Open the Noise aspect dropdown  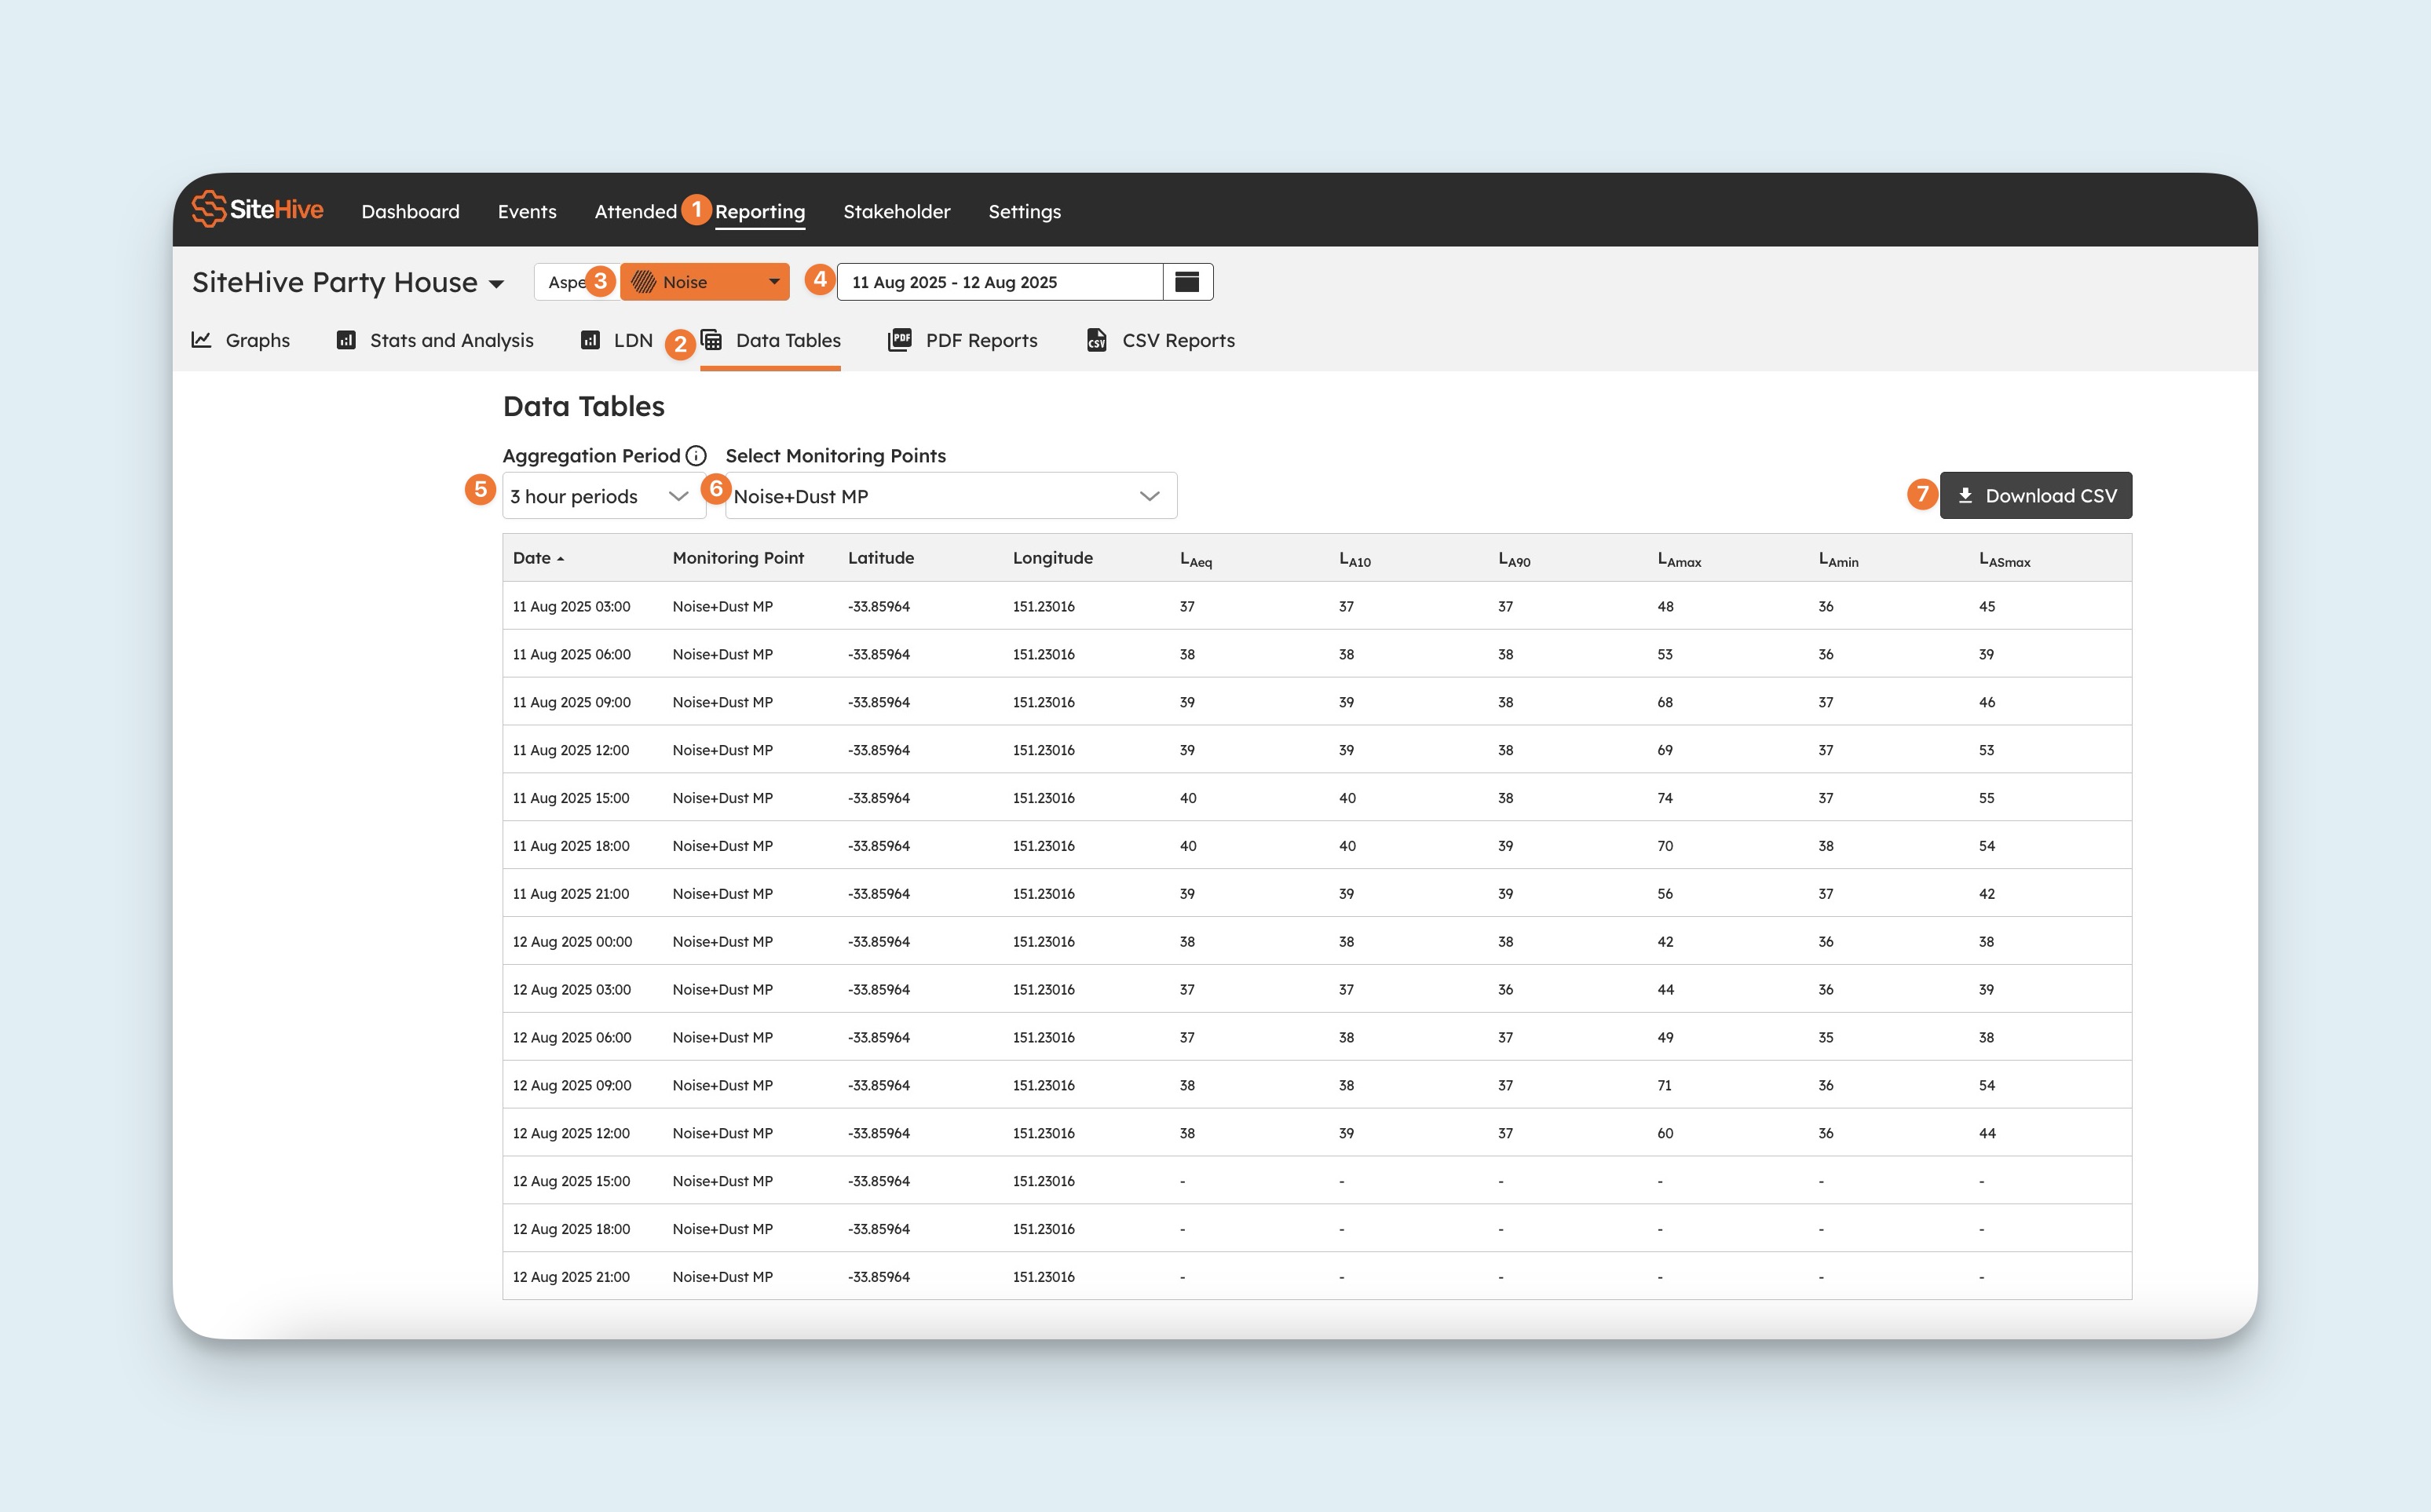click(x=705, y=282)
